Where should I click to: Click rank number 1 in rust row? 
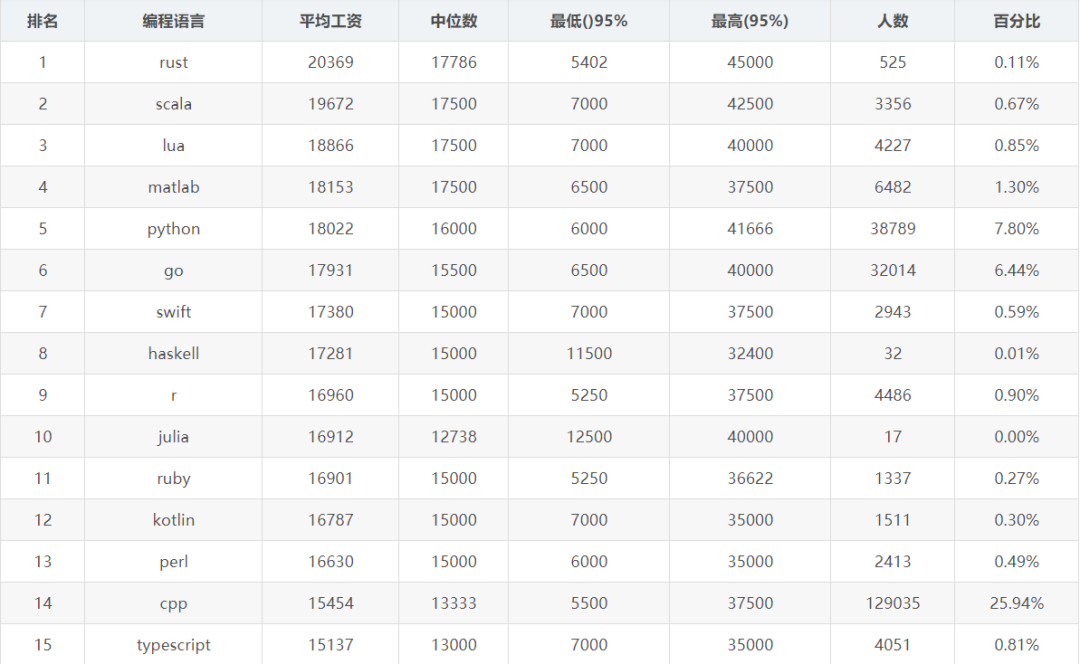pyautogui.click(x=43, y=62)
